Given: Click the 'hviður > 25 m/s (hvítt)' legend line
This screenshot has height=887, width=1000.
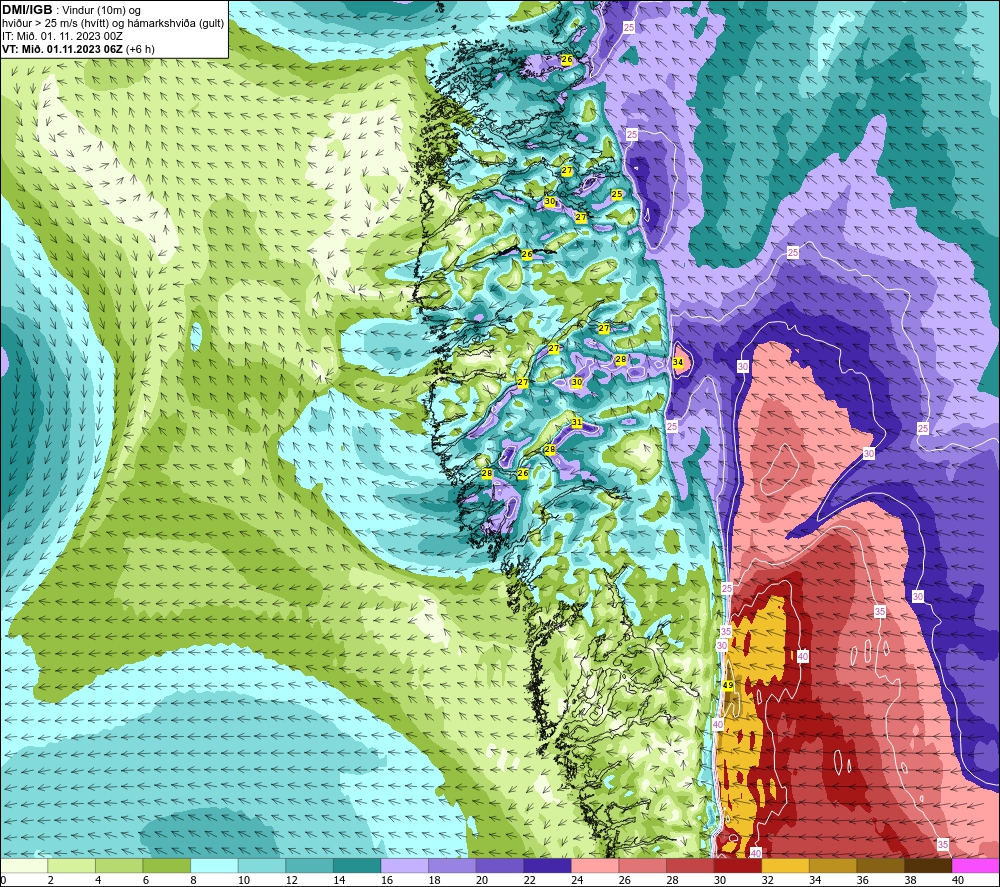Looking at the screenshot, I should (50, 24).
